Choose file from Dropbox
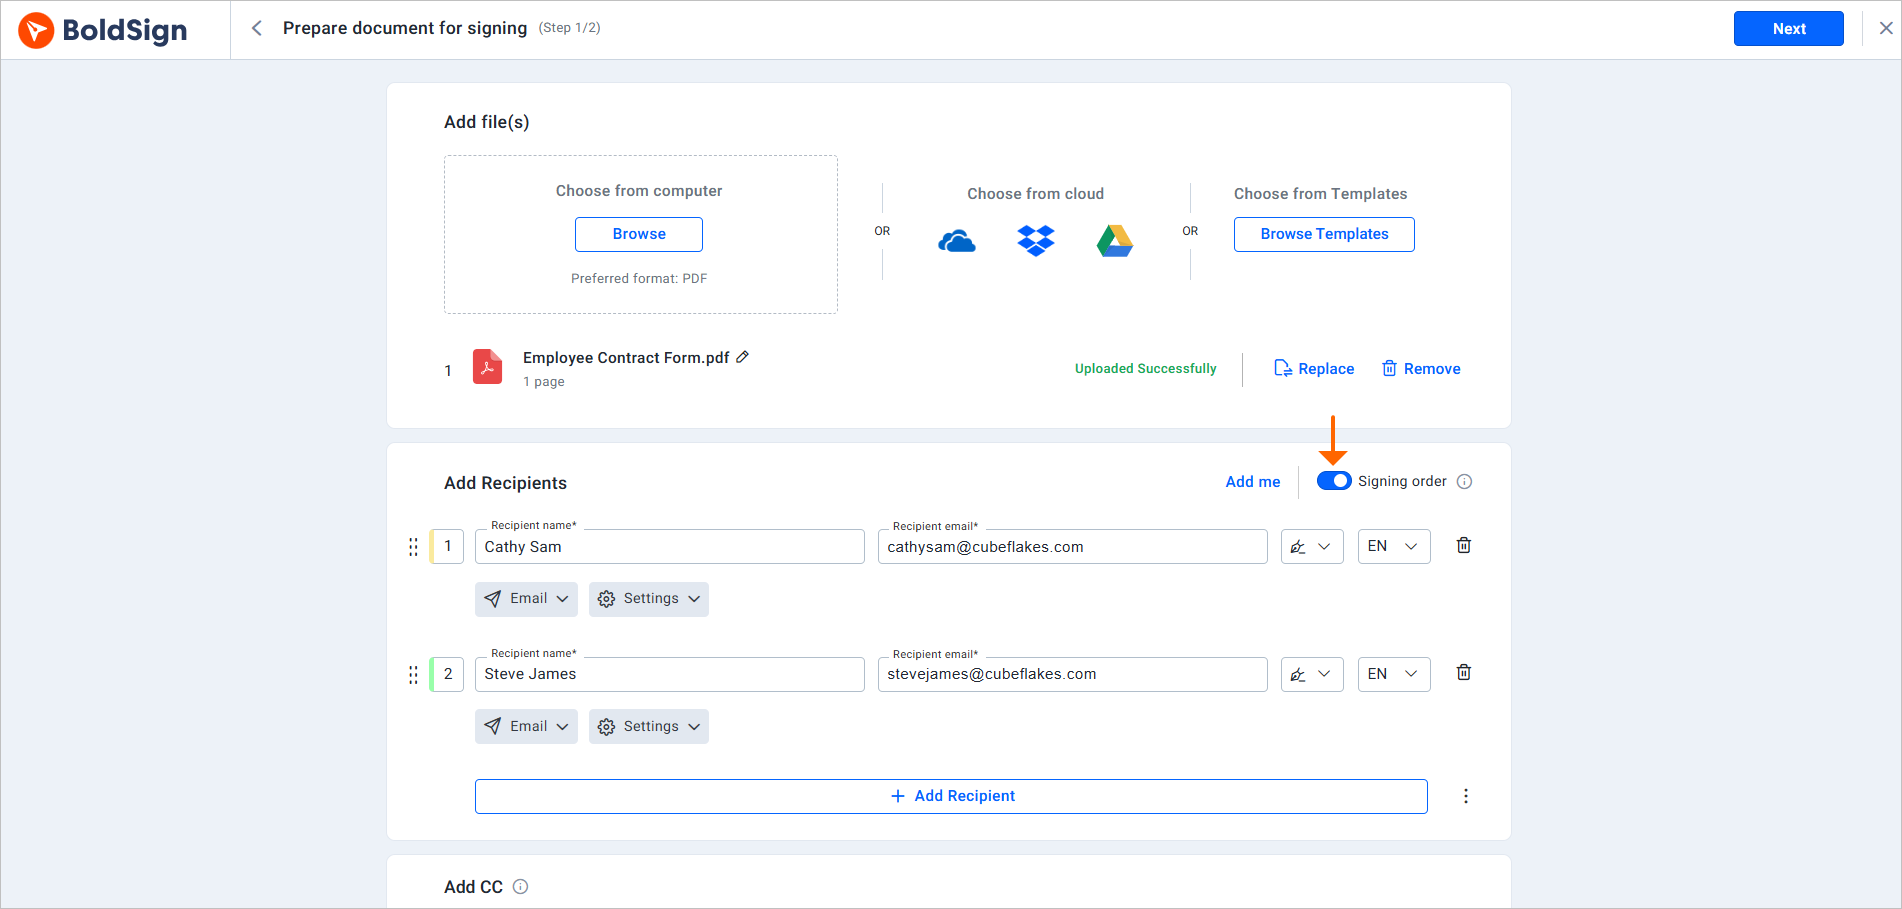This screenshot has width=1902, height=909. tap(1036, 241)
